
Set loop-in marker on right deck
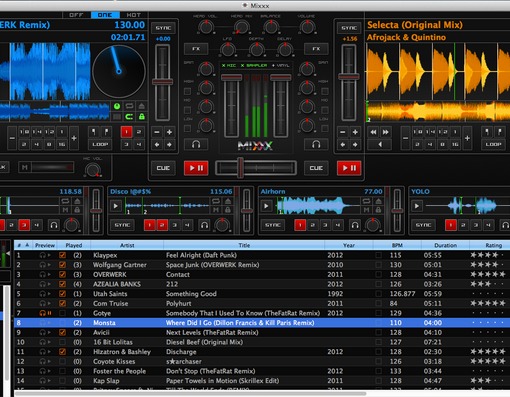click(x=487, y=132)
